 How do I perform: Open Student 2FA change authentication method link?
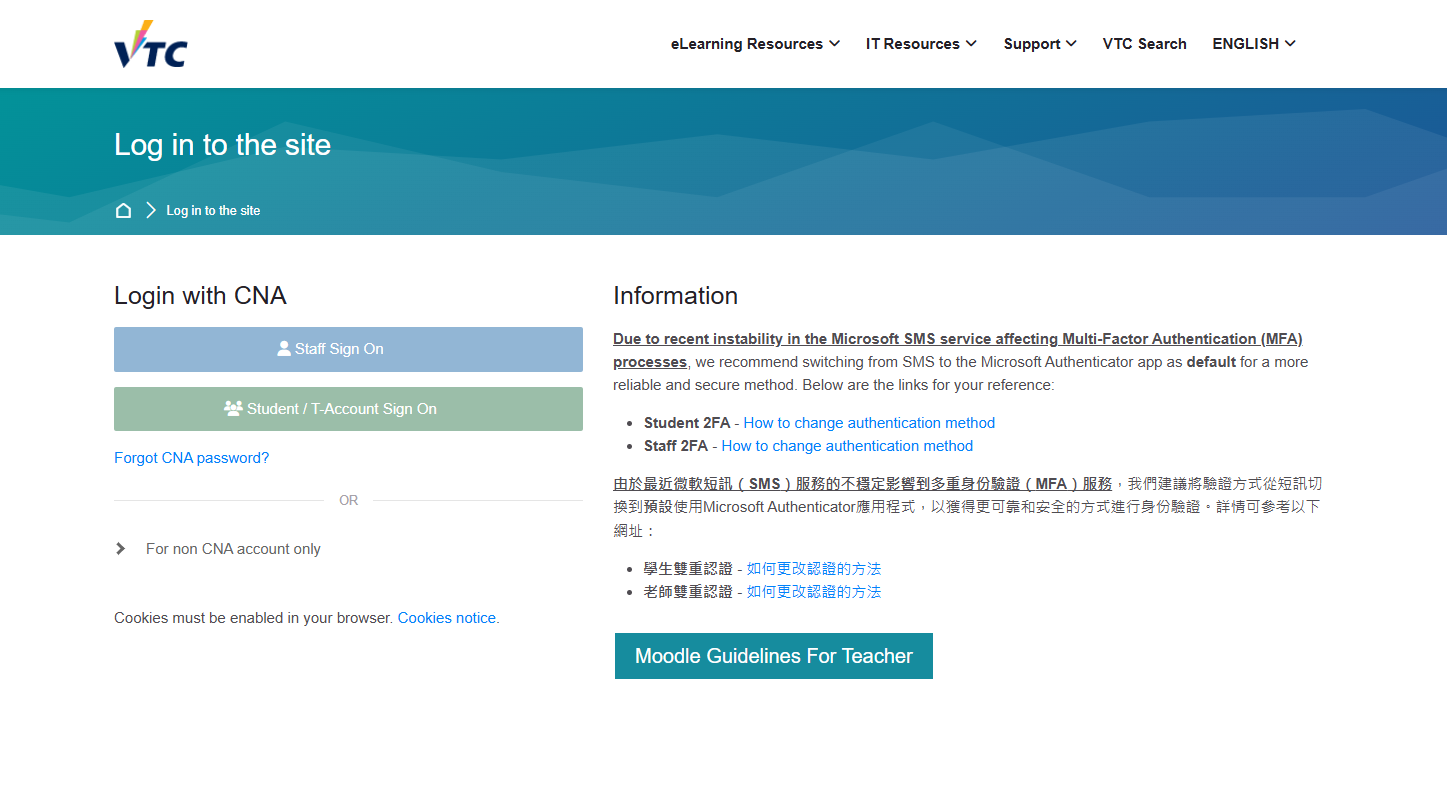(869, 423)
